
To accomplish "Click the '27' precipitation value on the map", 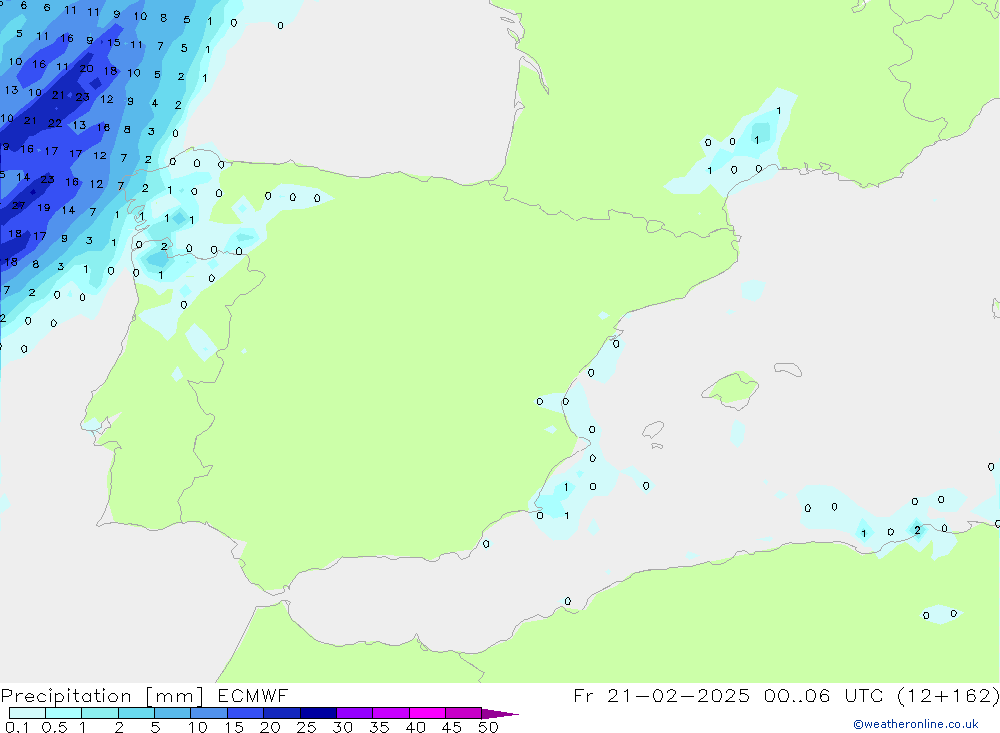I will click(x=18, y=205).
